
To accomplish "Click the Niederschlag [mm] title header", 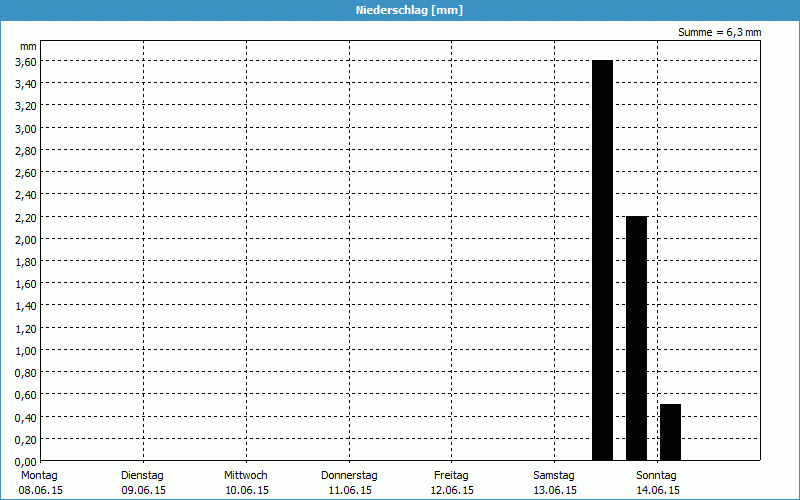I will pos(409,10).
